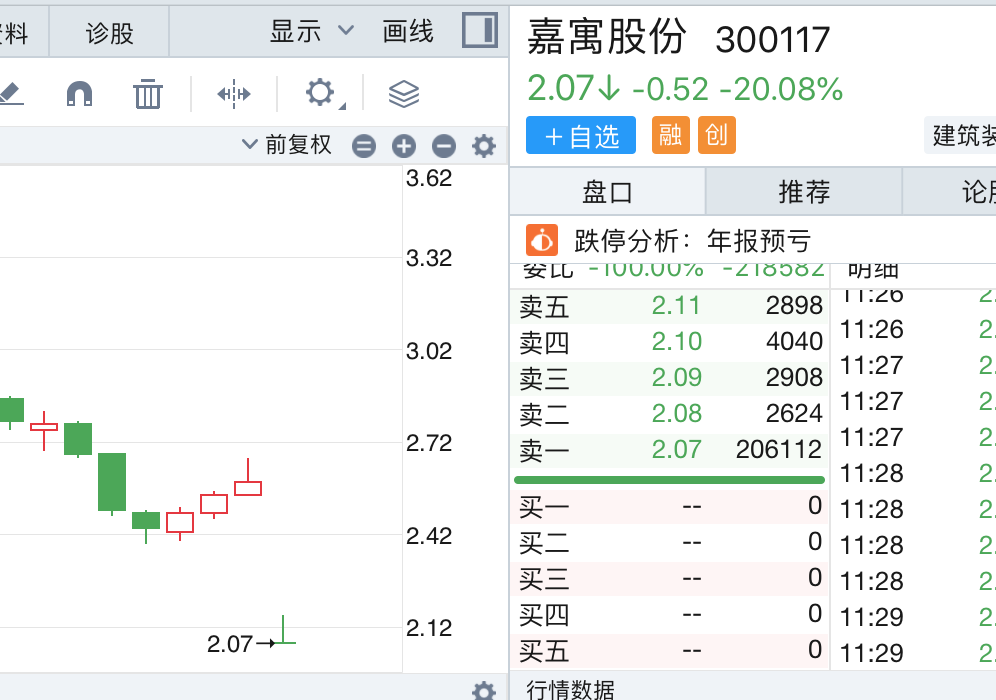Switch to the 盘口 tab
The height and width of the screenshot is (700, 996).
[607, 192]
